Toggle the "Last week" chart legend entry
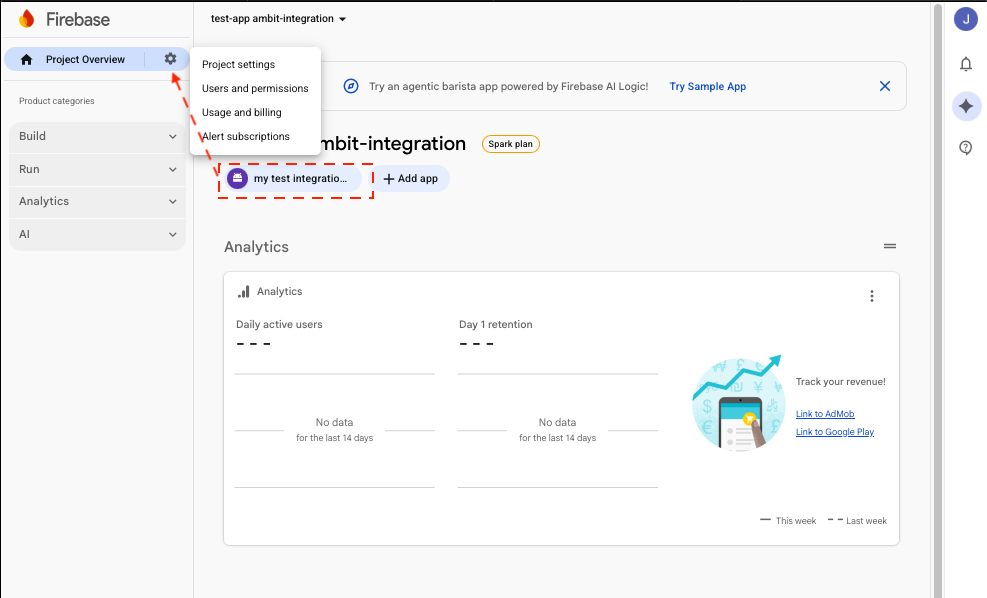The width and height of the screenshot is (987, 598). 857,520
